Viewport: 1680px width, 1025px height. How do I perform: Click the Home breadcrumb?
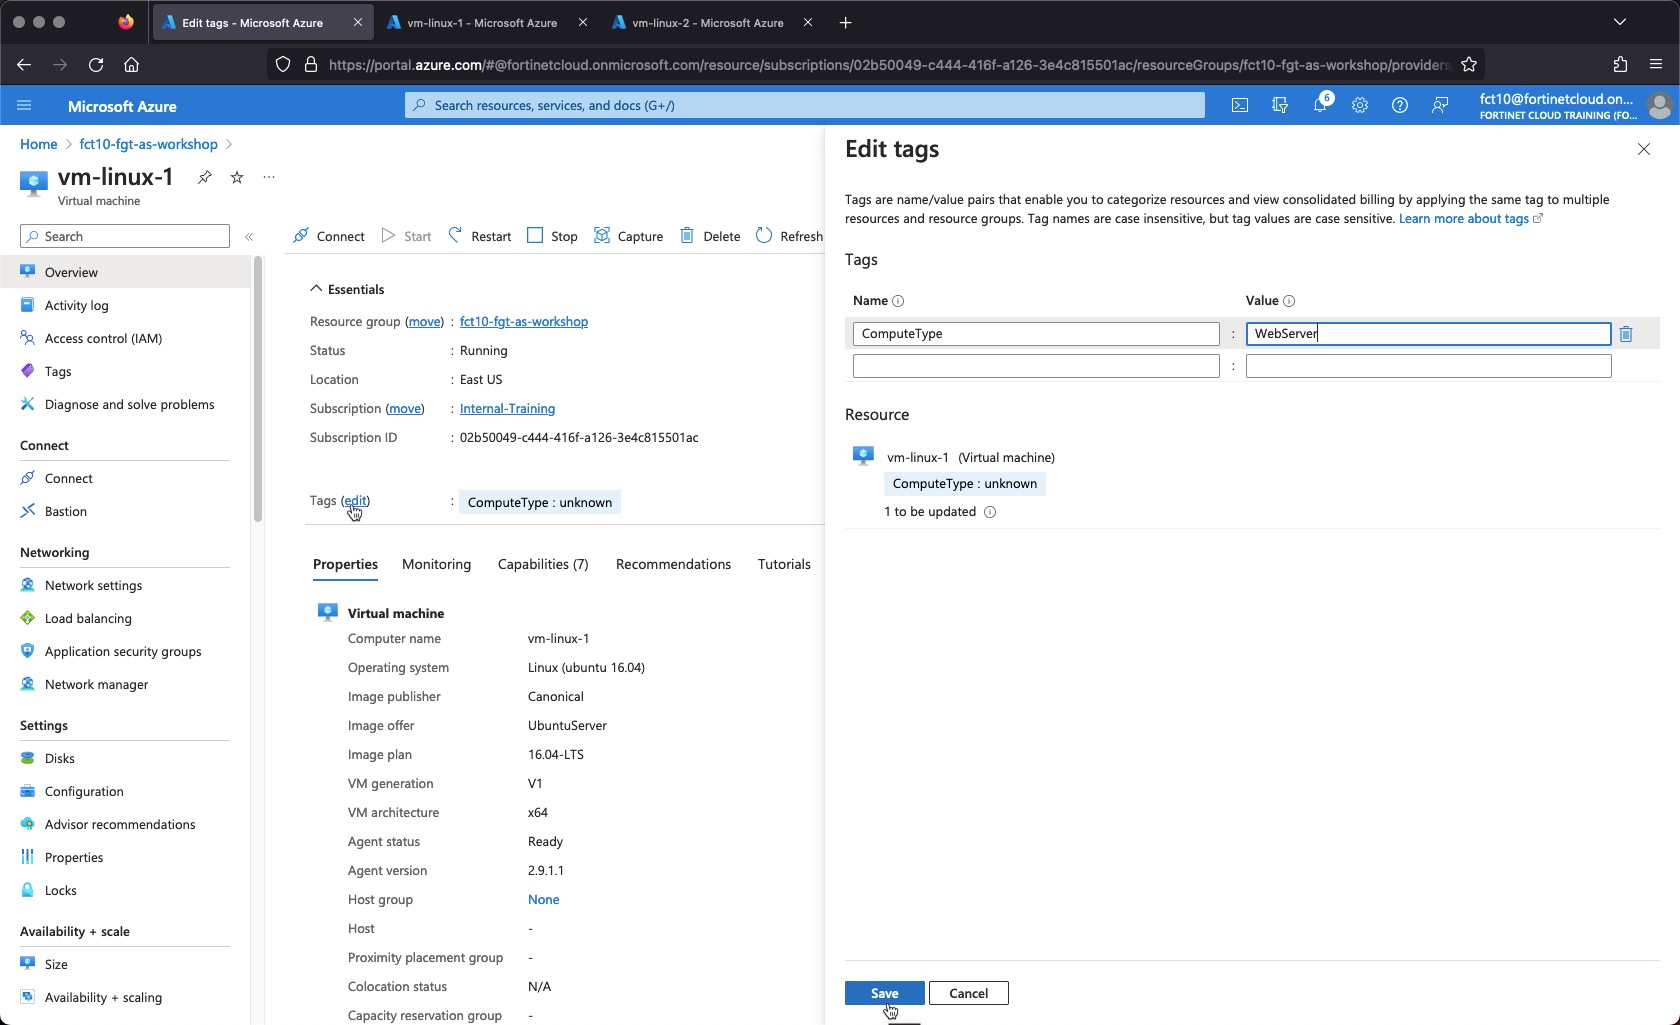click(x=38, y=144)
